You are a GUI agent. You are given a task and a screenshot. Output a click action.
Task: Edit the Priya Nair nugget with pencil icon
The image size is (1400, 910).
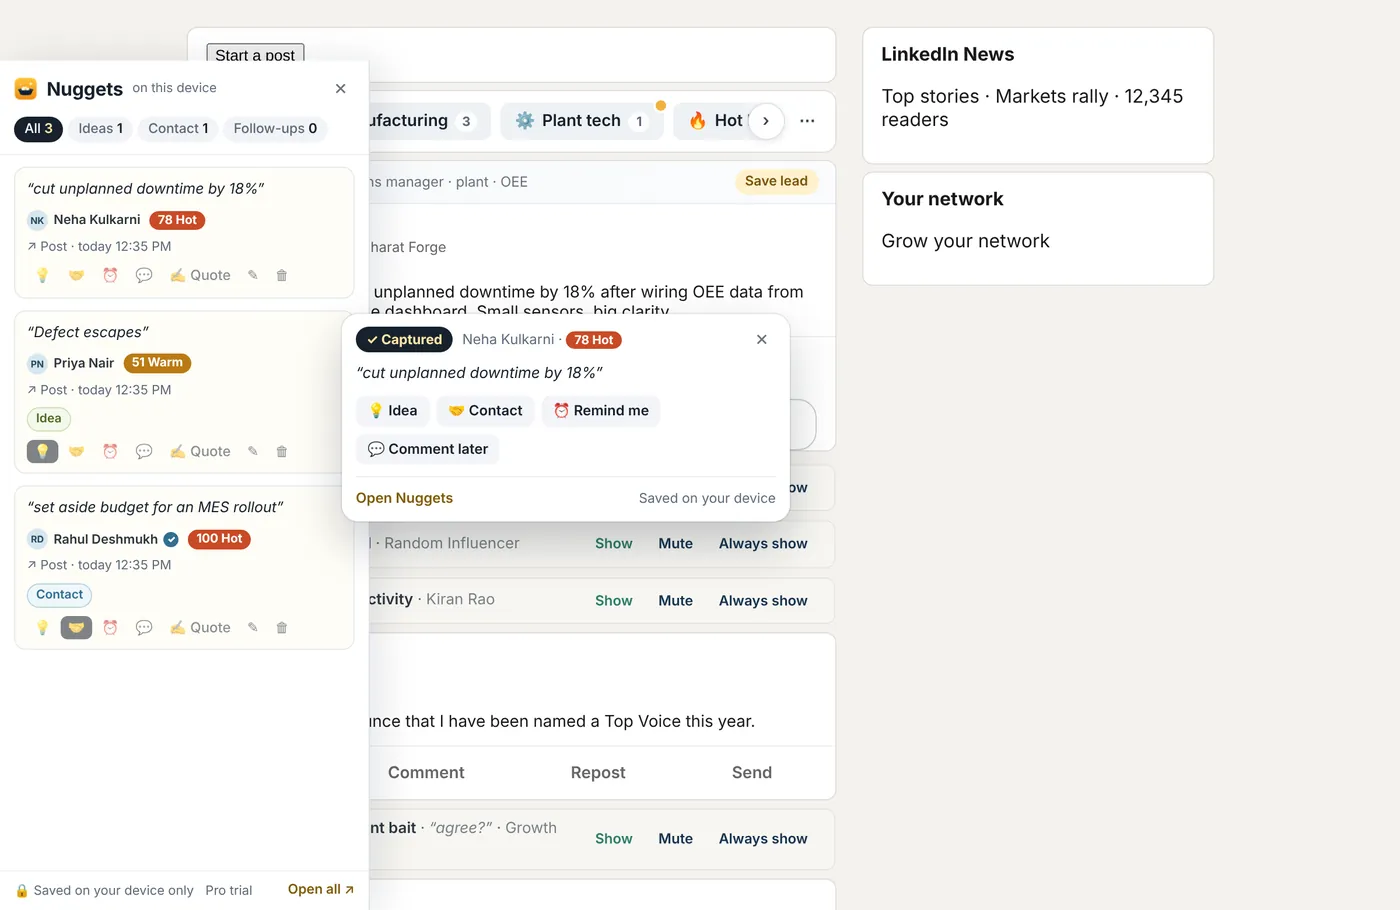(x=253, y=451)
